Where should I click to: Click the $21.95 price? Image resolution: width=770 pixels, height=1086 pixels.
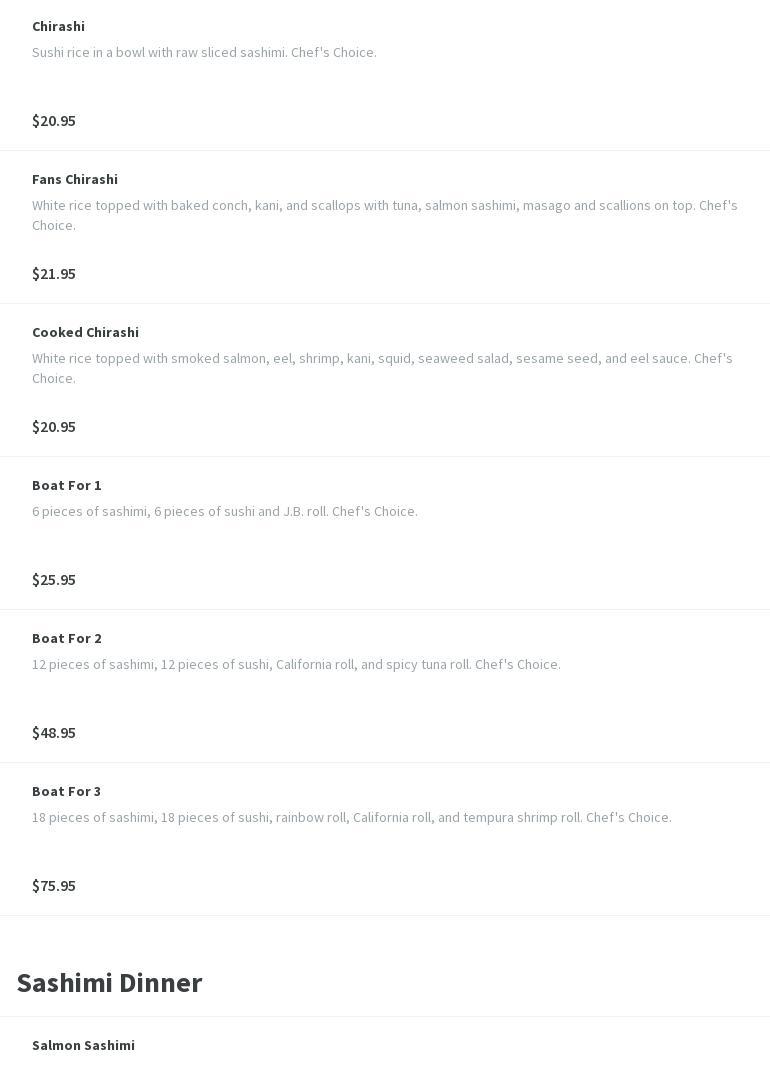(x=54, y=274)
